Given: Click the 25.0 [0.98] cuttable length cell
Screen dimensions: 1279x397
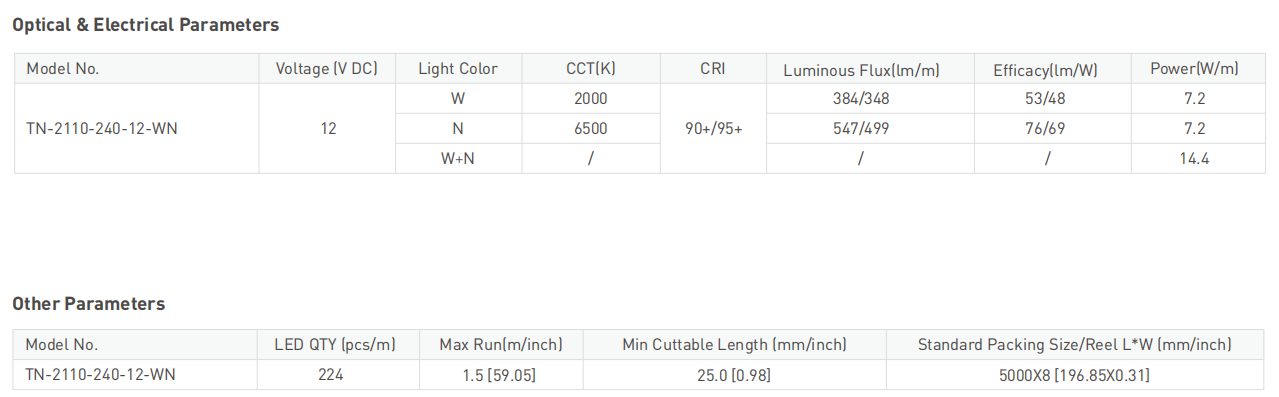Looking at the screenshot, I should pyautogui.click(x=734, y=375).
